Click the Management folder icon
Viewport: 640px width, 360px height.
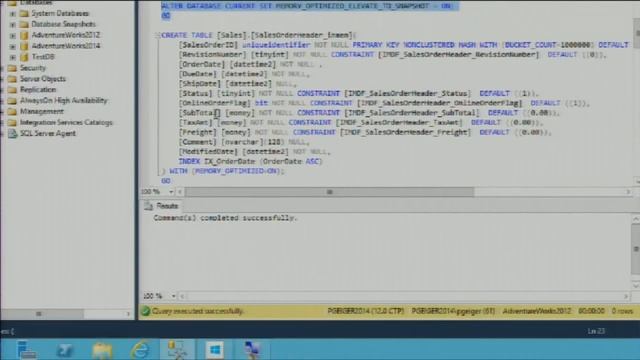click(12, 111)
